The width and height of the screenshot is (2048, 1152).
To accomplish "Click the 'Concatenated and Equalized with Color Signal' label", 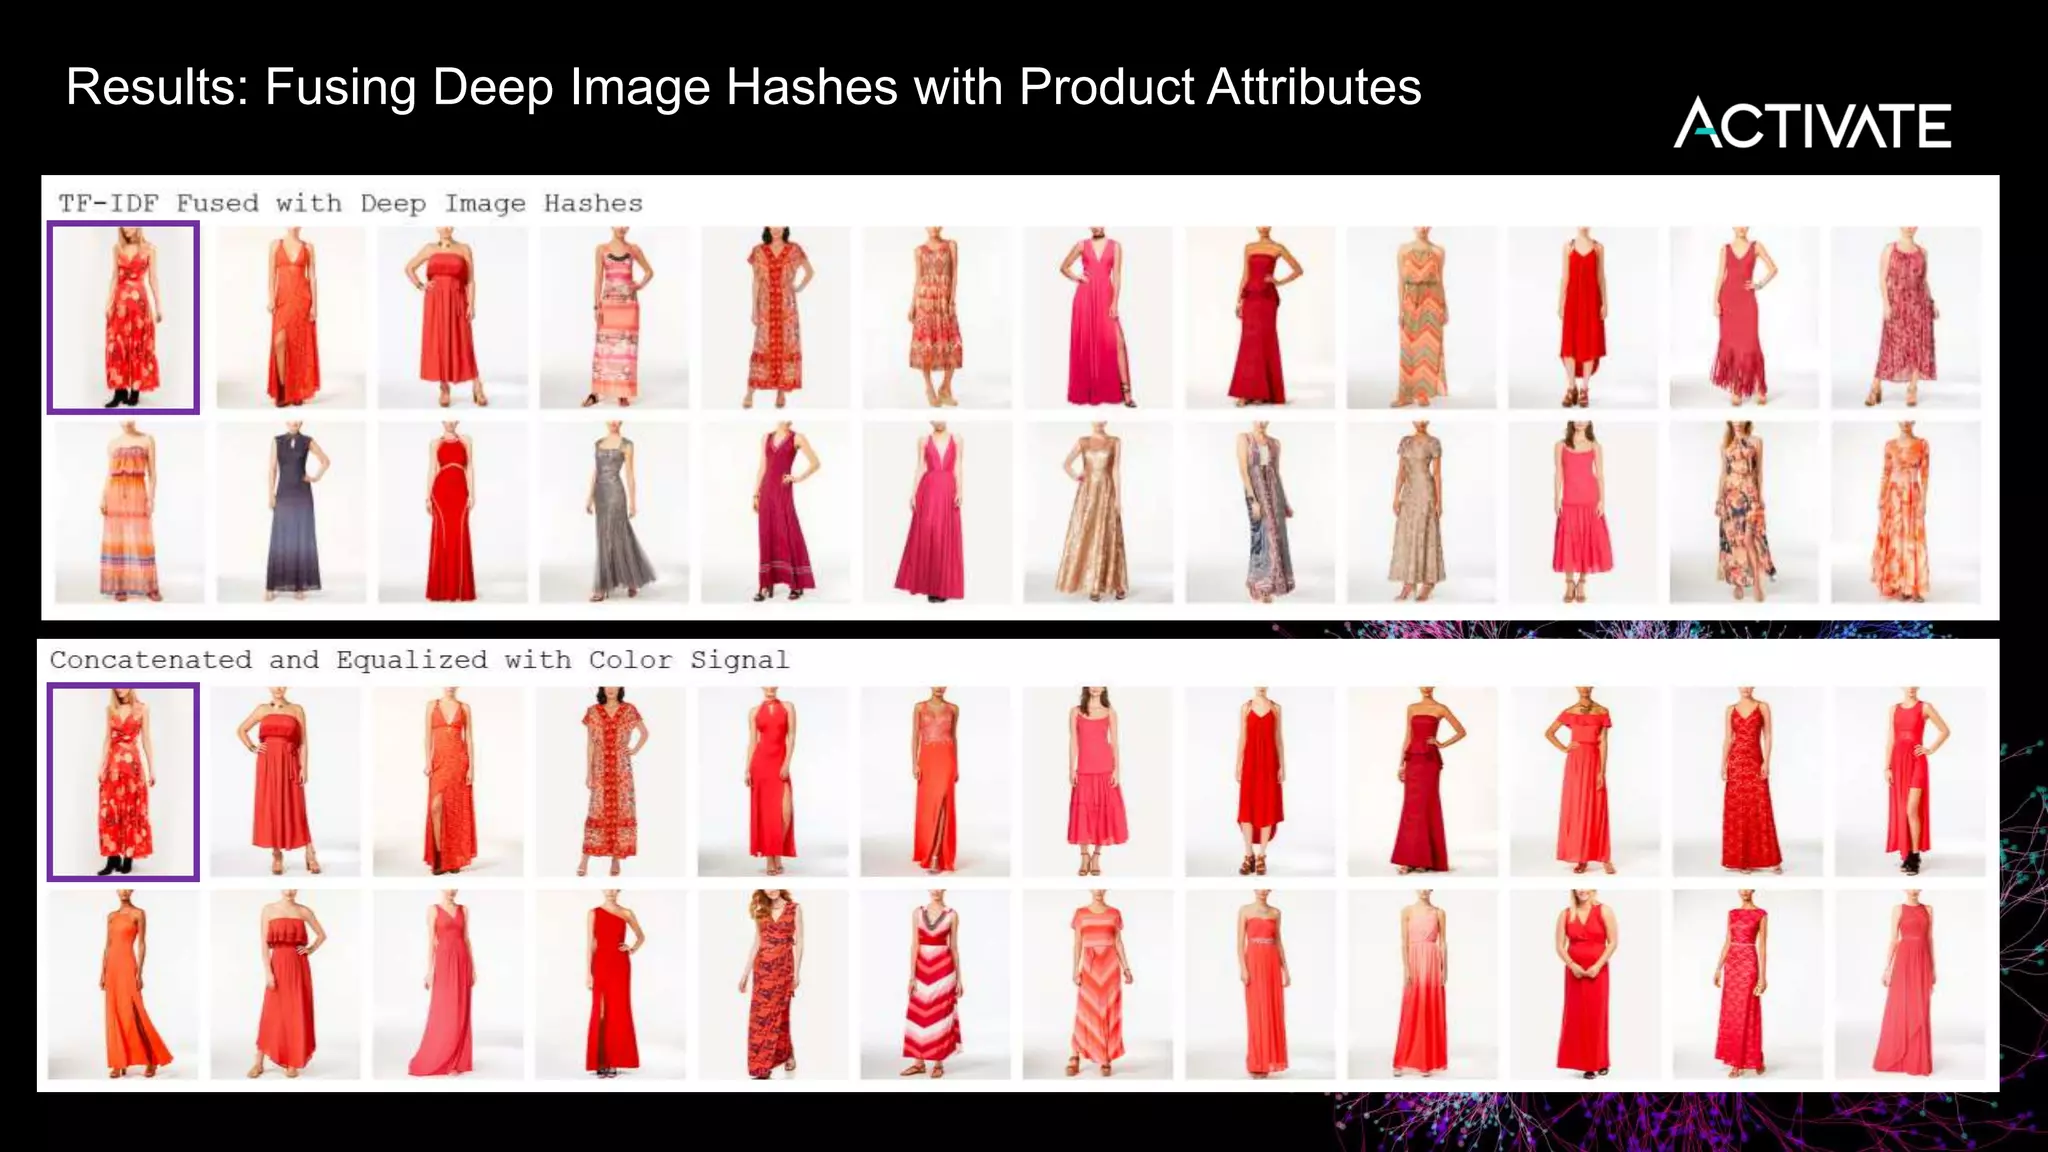I will [x=419, y=660].
